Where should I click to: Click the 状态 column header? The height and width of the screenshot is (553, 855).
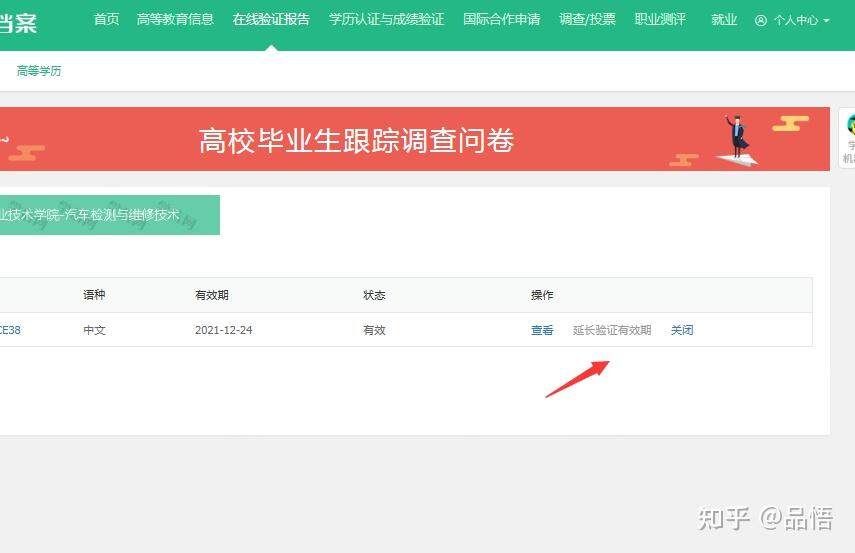click(374, 295)
